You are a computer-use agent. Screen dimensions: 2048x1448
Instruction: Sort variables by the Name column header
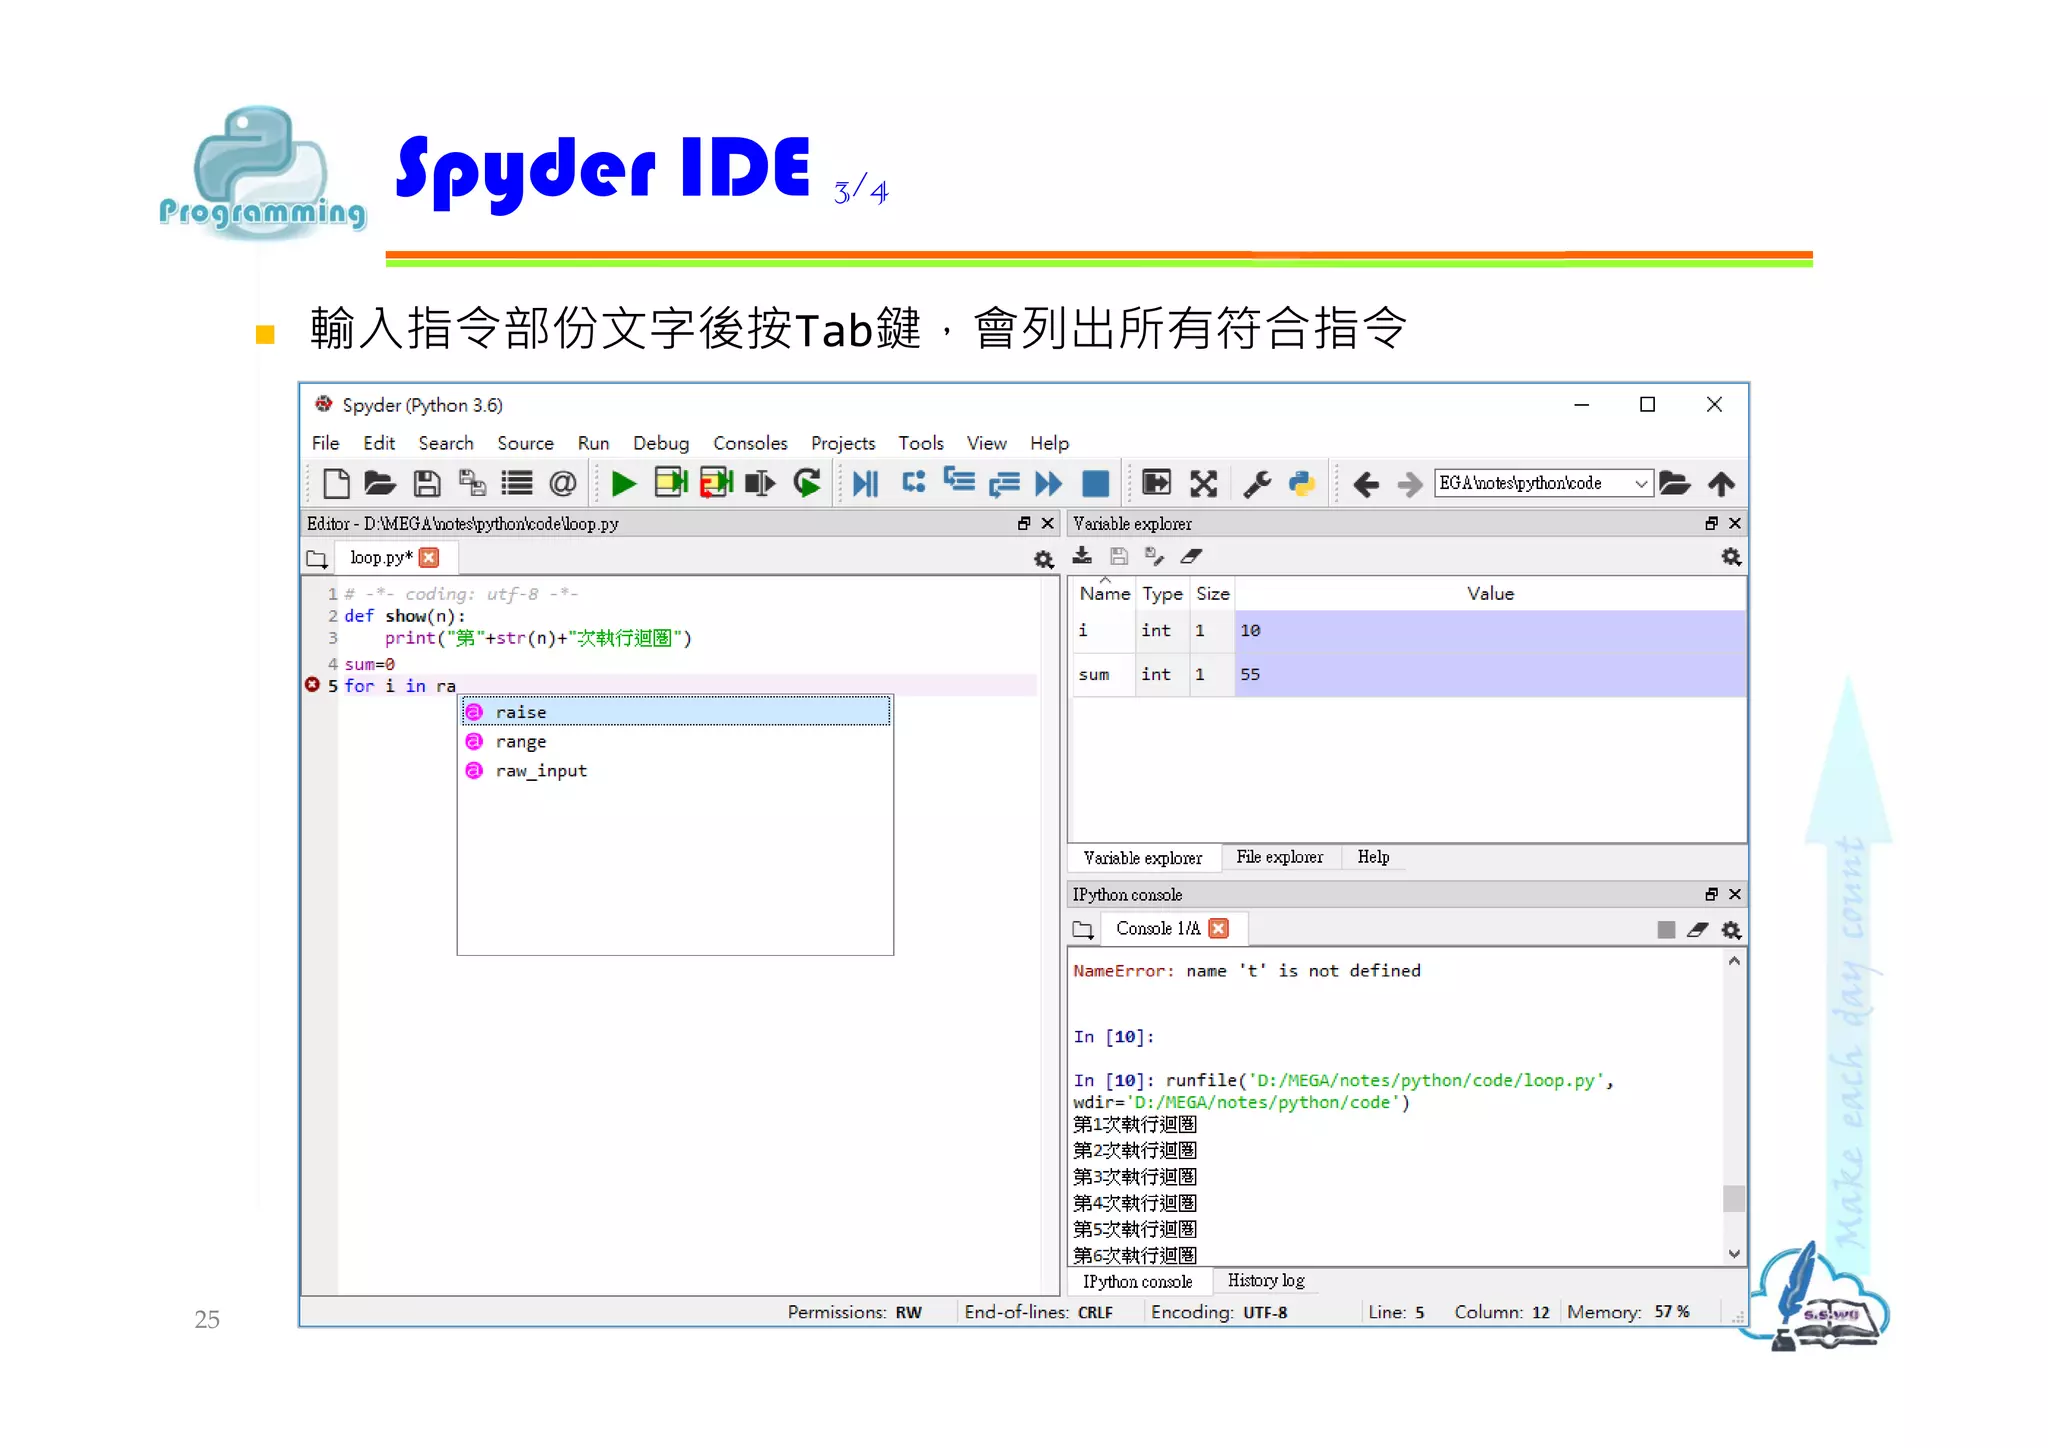tap(1105, 593)
